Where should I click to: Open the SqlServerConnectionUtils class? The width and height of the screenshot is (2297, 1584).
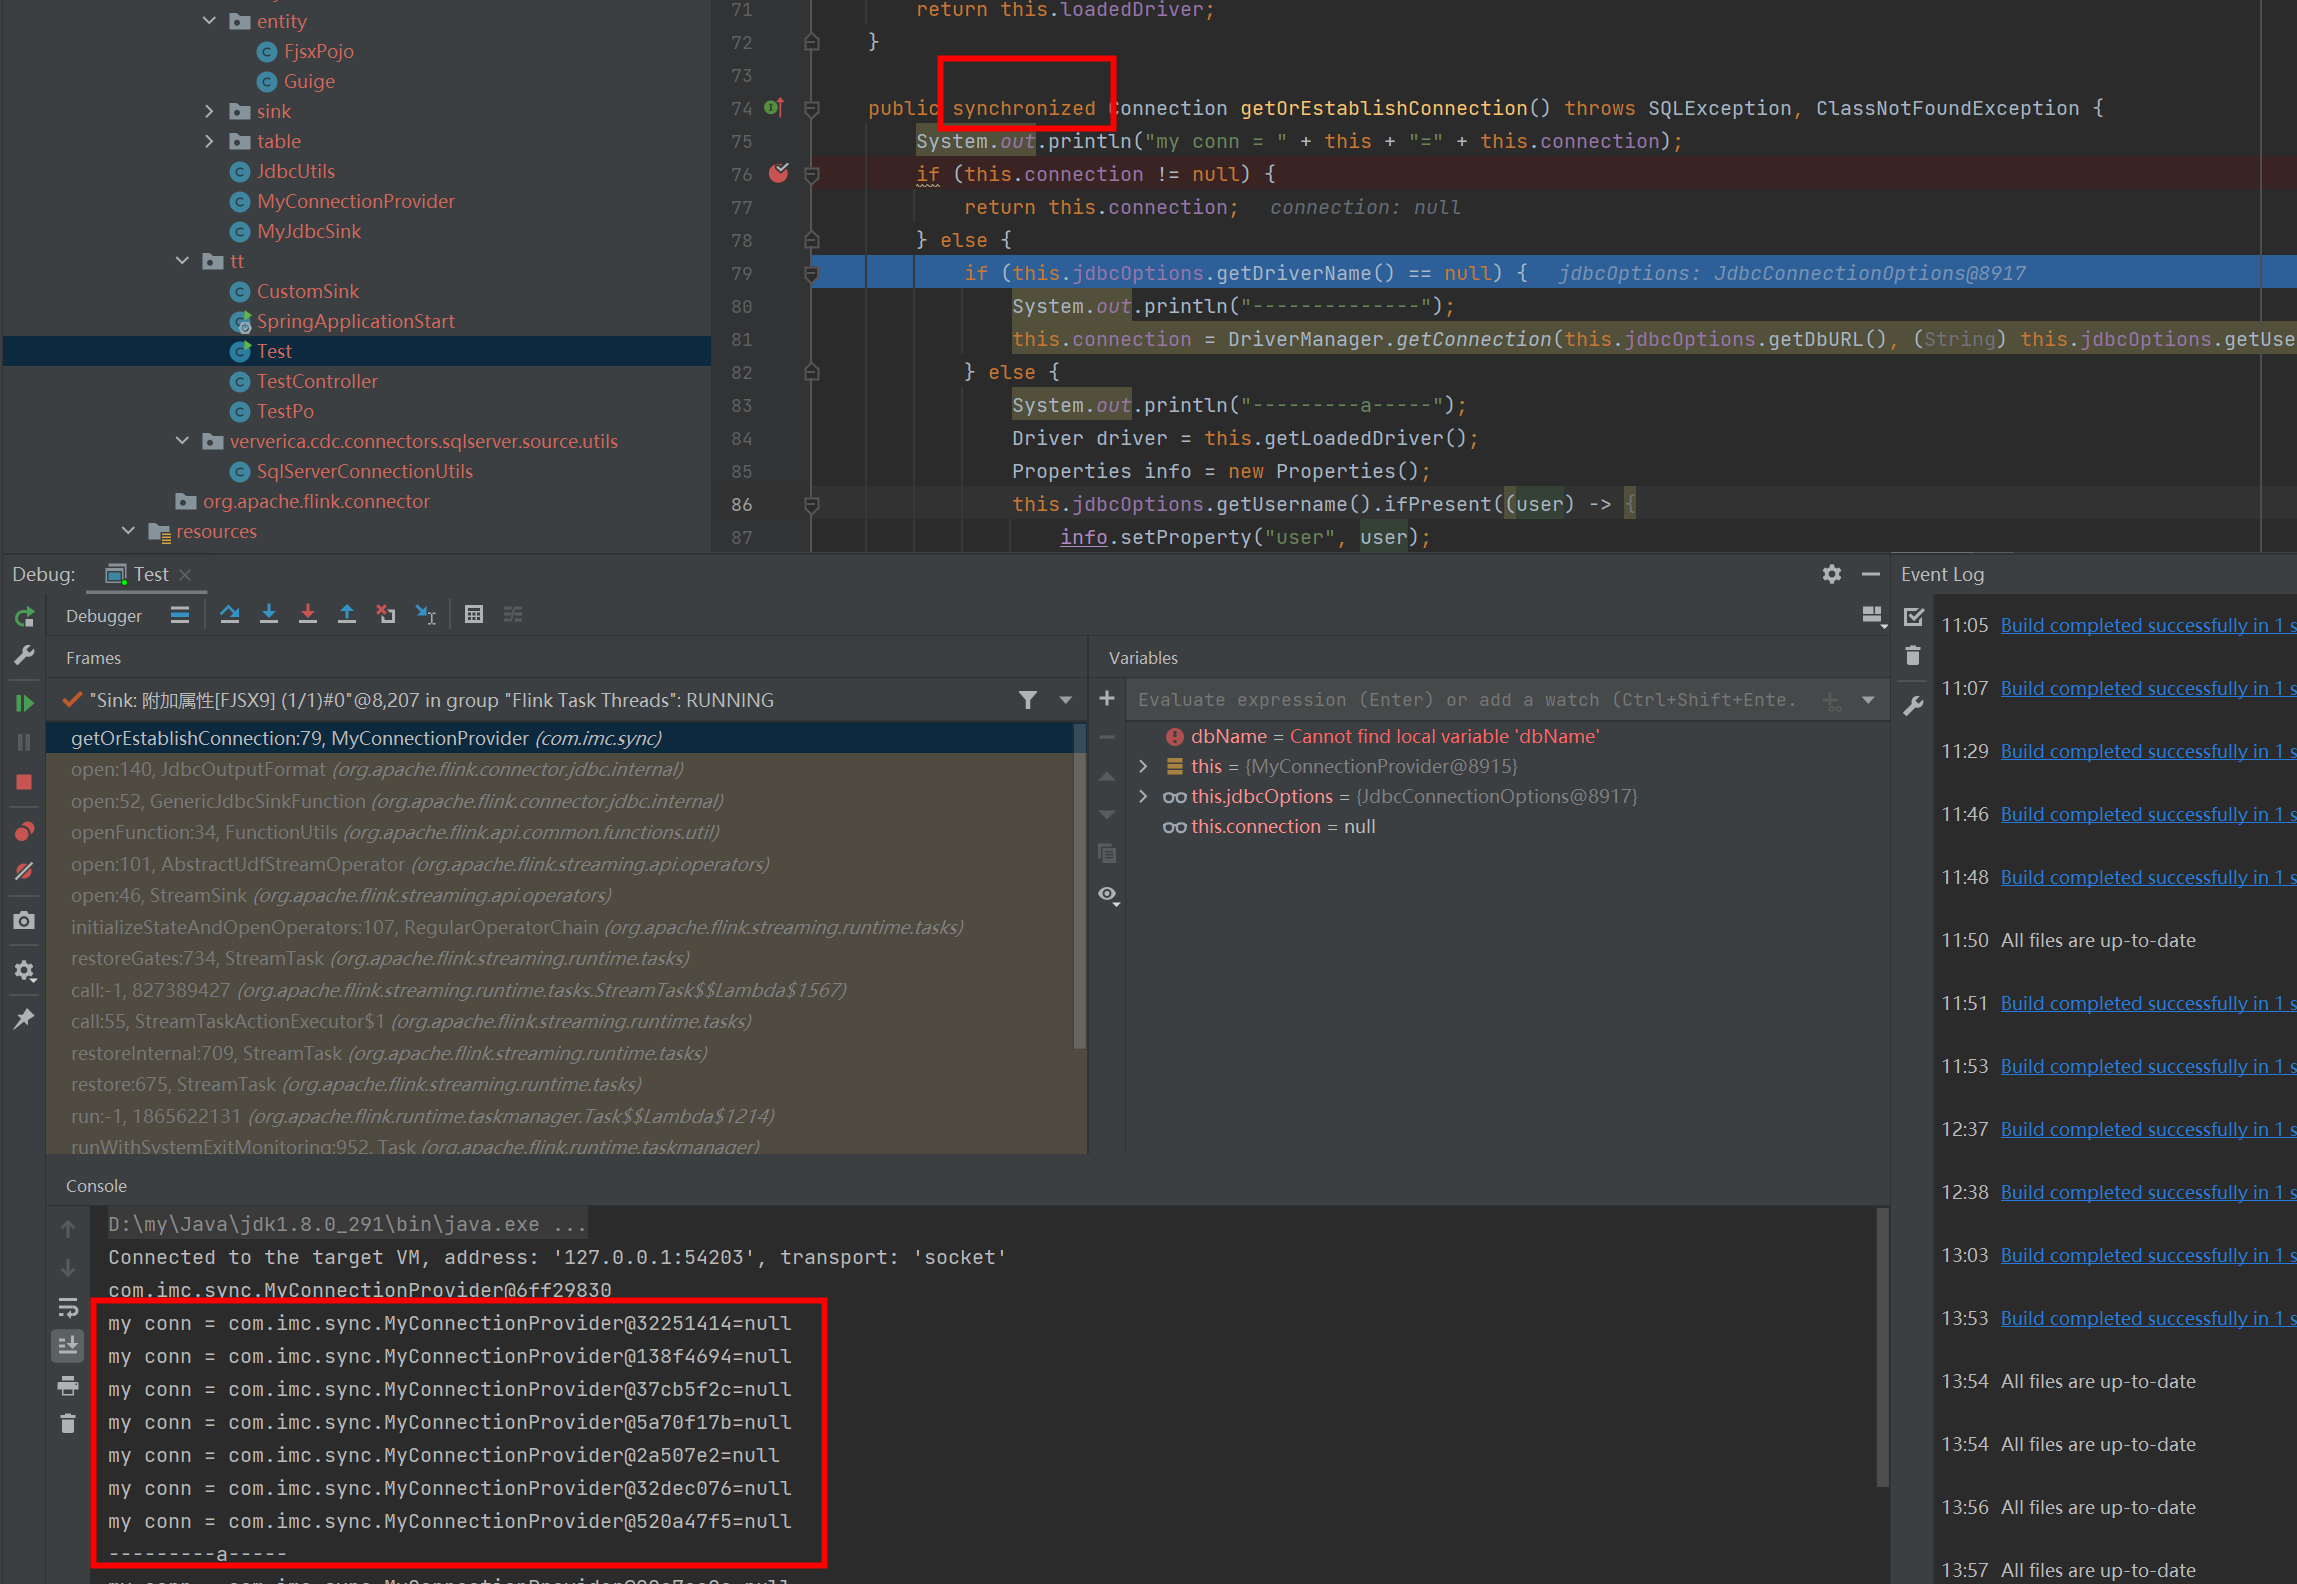coord(364,471)
